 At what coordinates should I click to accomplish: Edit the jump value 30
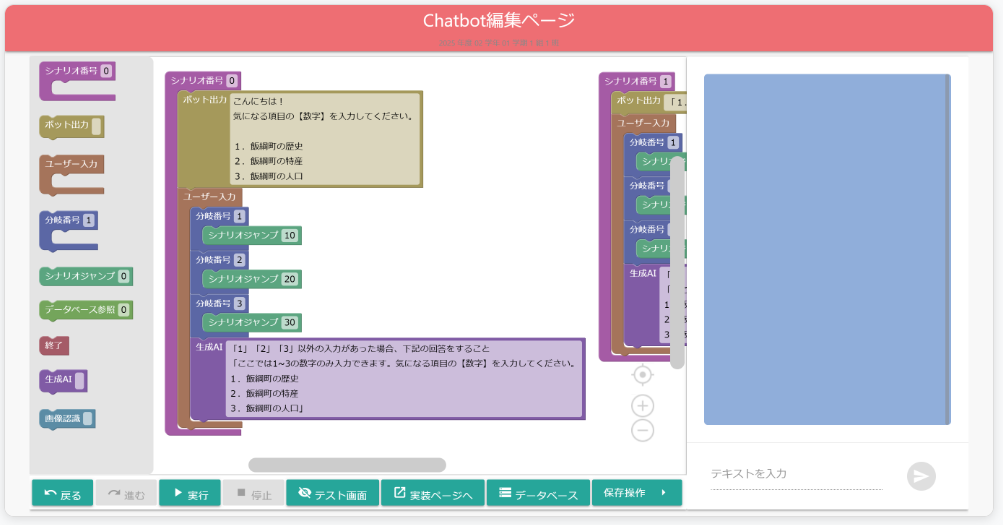point(290,322)
